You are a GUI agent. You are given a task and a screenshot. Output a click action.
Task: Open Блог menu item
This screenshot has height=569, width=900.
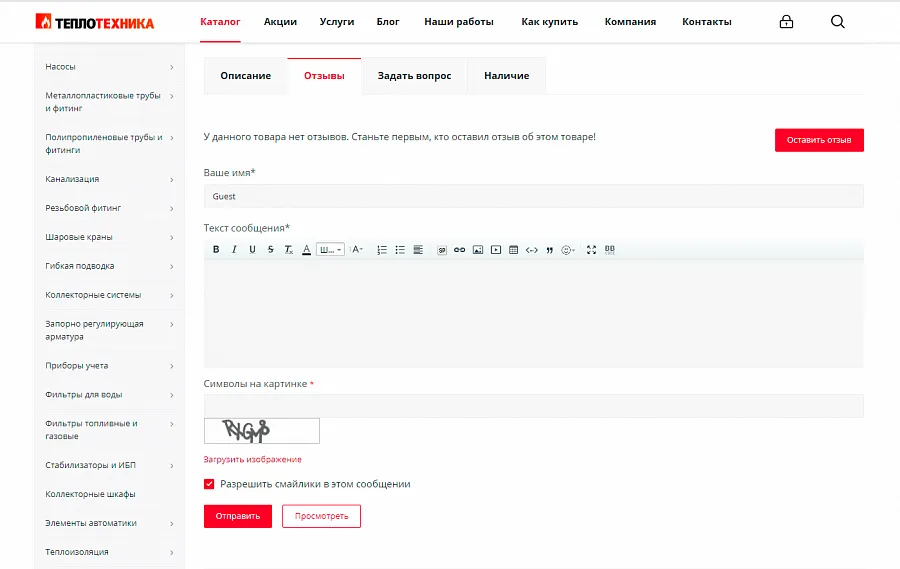point(388,22)
